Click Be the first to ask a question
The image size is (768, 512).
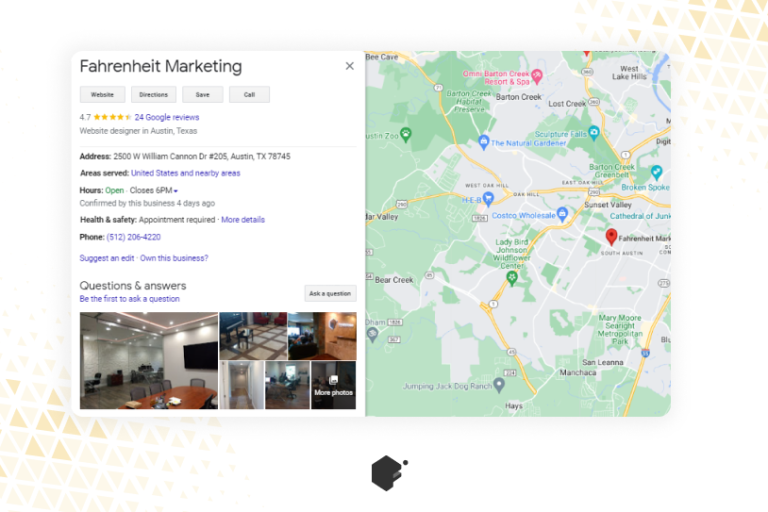[x=129, y=299]
